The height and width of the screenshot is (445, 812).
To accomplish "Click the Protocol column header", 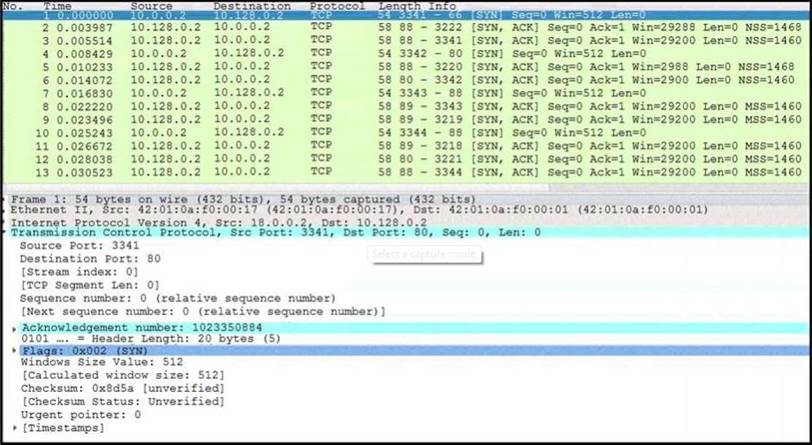I will (338, 6).
